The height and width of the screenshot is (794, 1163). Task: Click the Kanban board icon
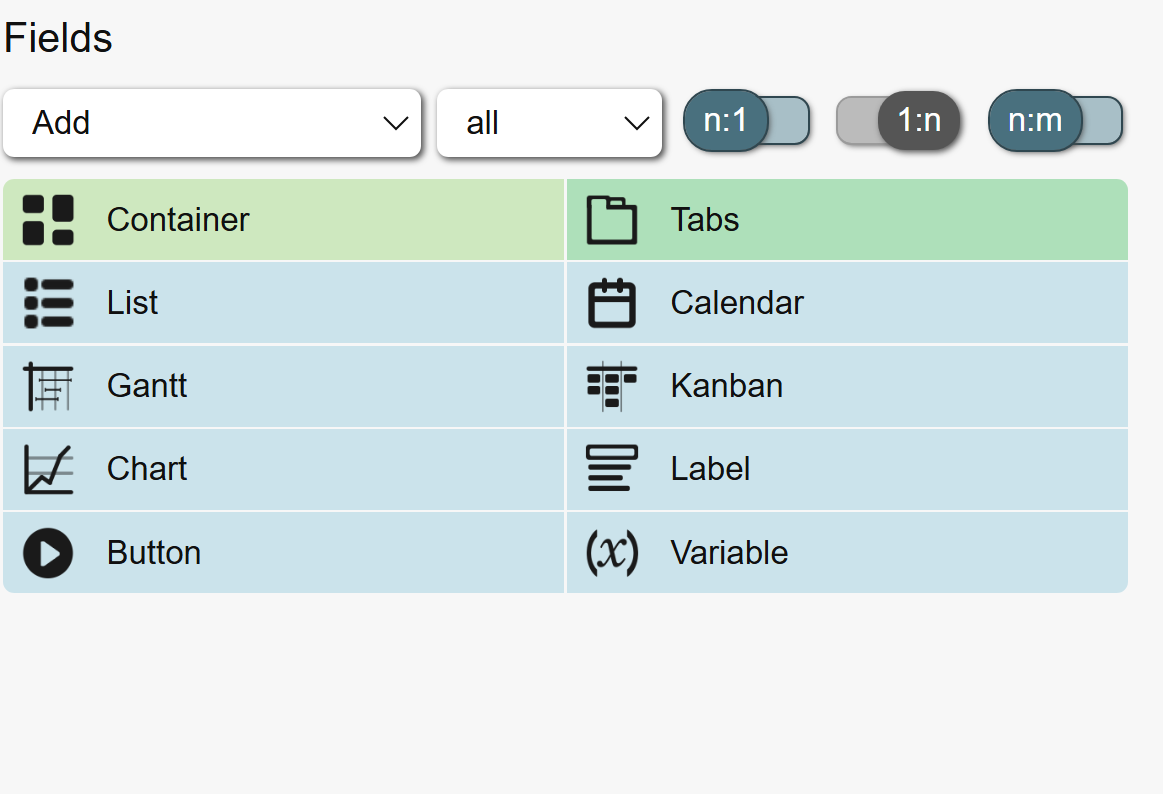coord(611,386)
